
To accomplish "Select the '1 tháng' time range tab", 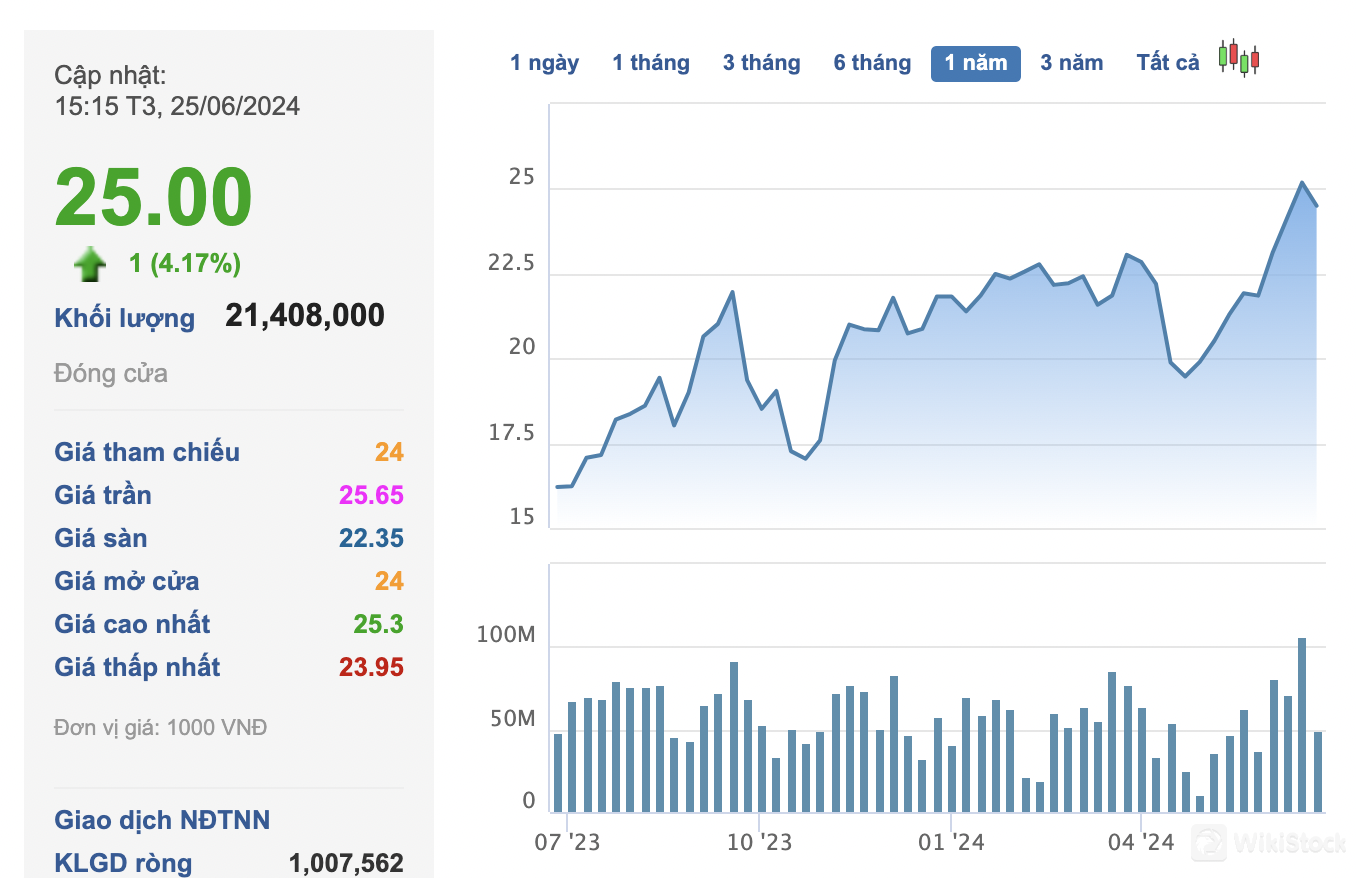I will click(x=651, y=63).
